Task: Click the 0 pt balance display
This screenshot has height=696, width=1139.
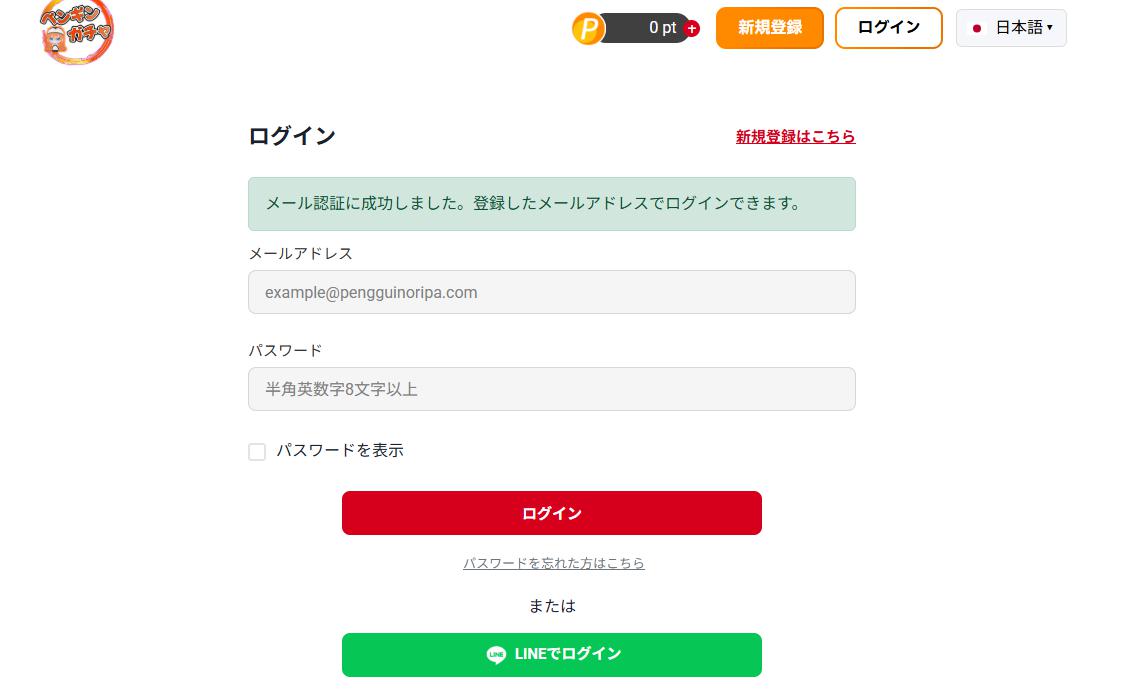Action: 652,28
